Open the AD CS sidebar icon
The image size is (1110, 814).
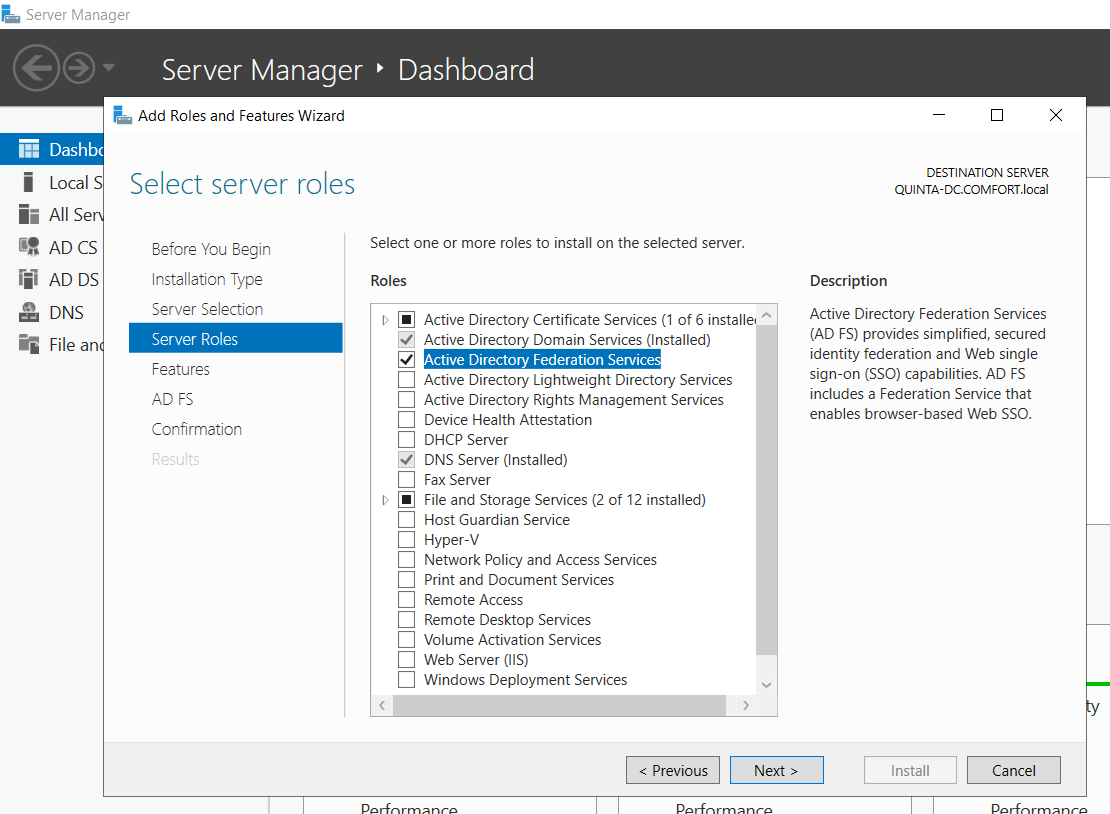[x=29, y=247]
